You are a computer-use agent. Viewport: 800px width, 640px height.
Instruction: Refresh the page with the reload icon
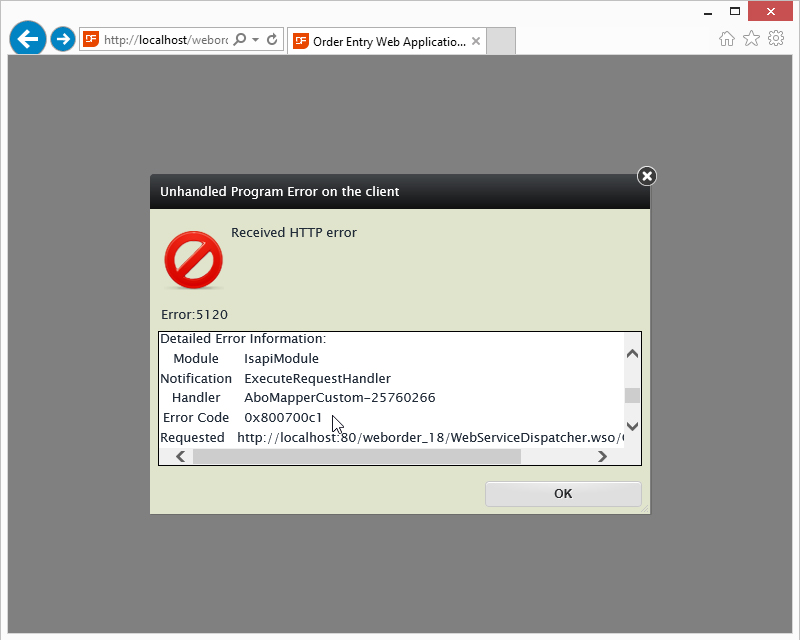tap(272, 39)
